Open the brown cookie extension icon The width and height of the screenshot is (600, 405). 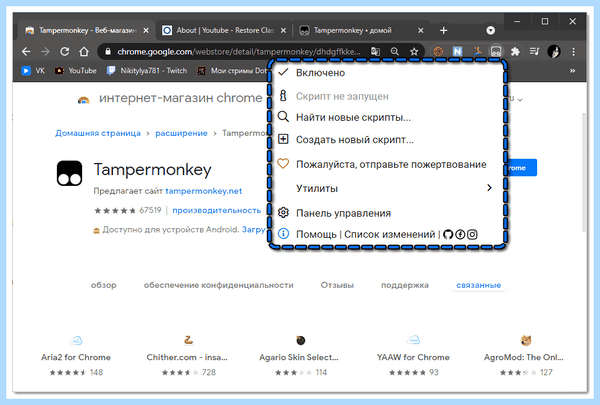click(x=439, y=51)
